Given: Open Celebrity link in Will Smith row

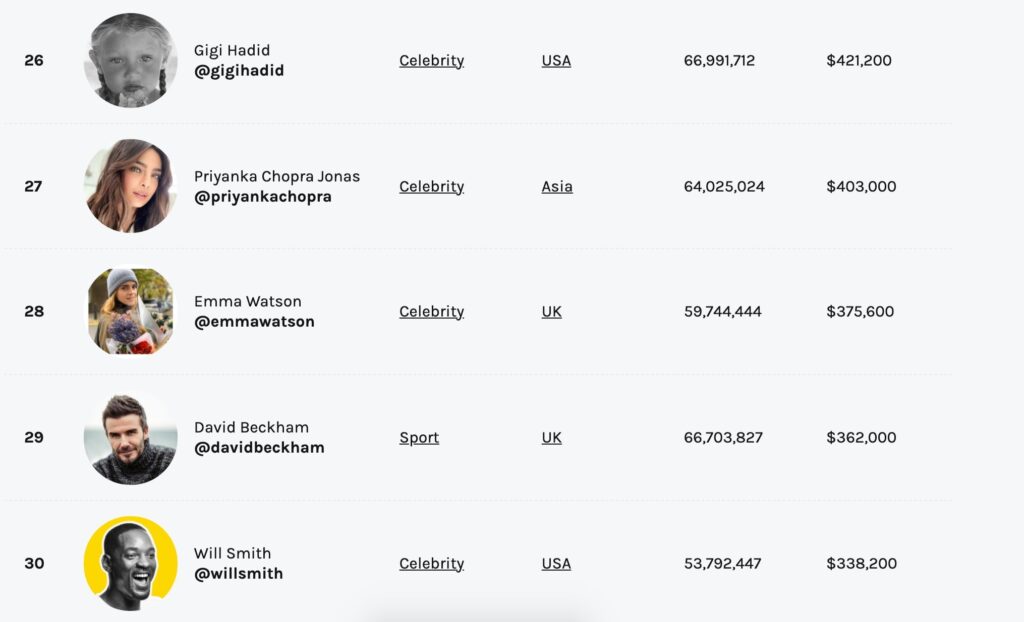Looking at the screenshot, I should [431, 564].
